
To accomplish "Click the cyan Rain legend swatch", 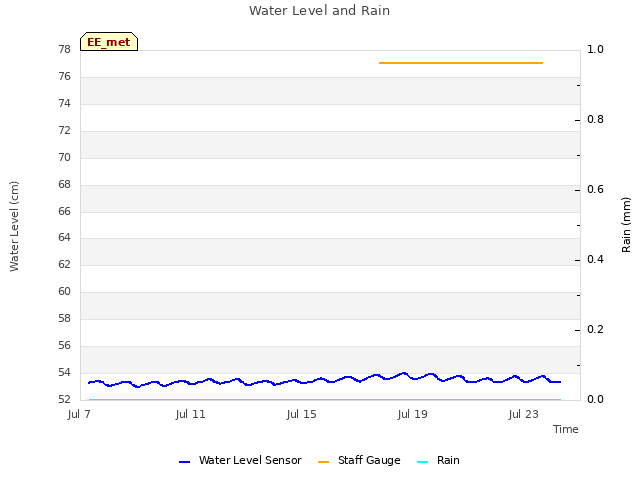I will [423, 462].
